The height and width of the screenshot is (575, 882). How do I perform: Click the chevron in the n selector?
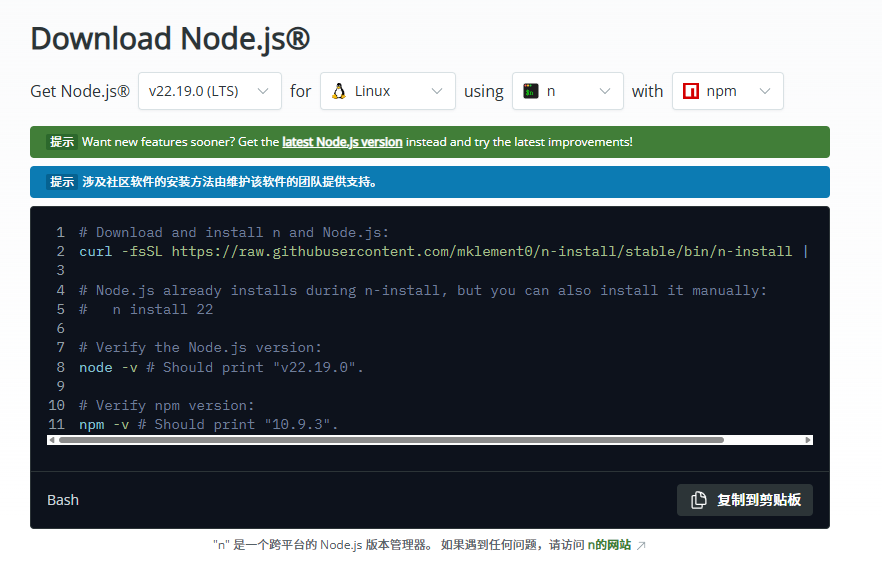[605, 91]
